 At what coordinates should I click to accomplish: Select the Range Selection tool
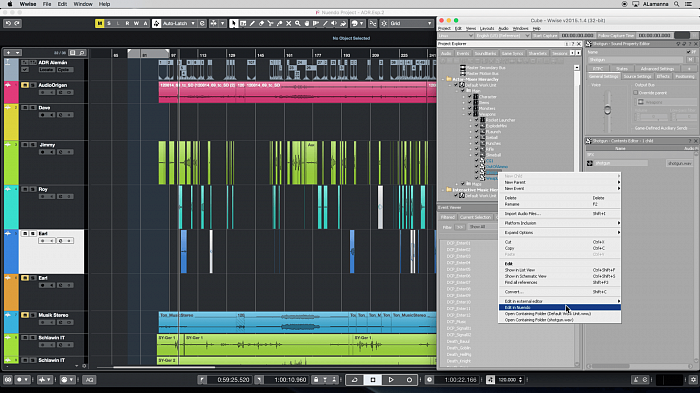point(243,23)
